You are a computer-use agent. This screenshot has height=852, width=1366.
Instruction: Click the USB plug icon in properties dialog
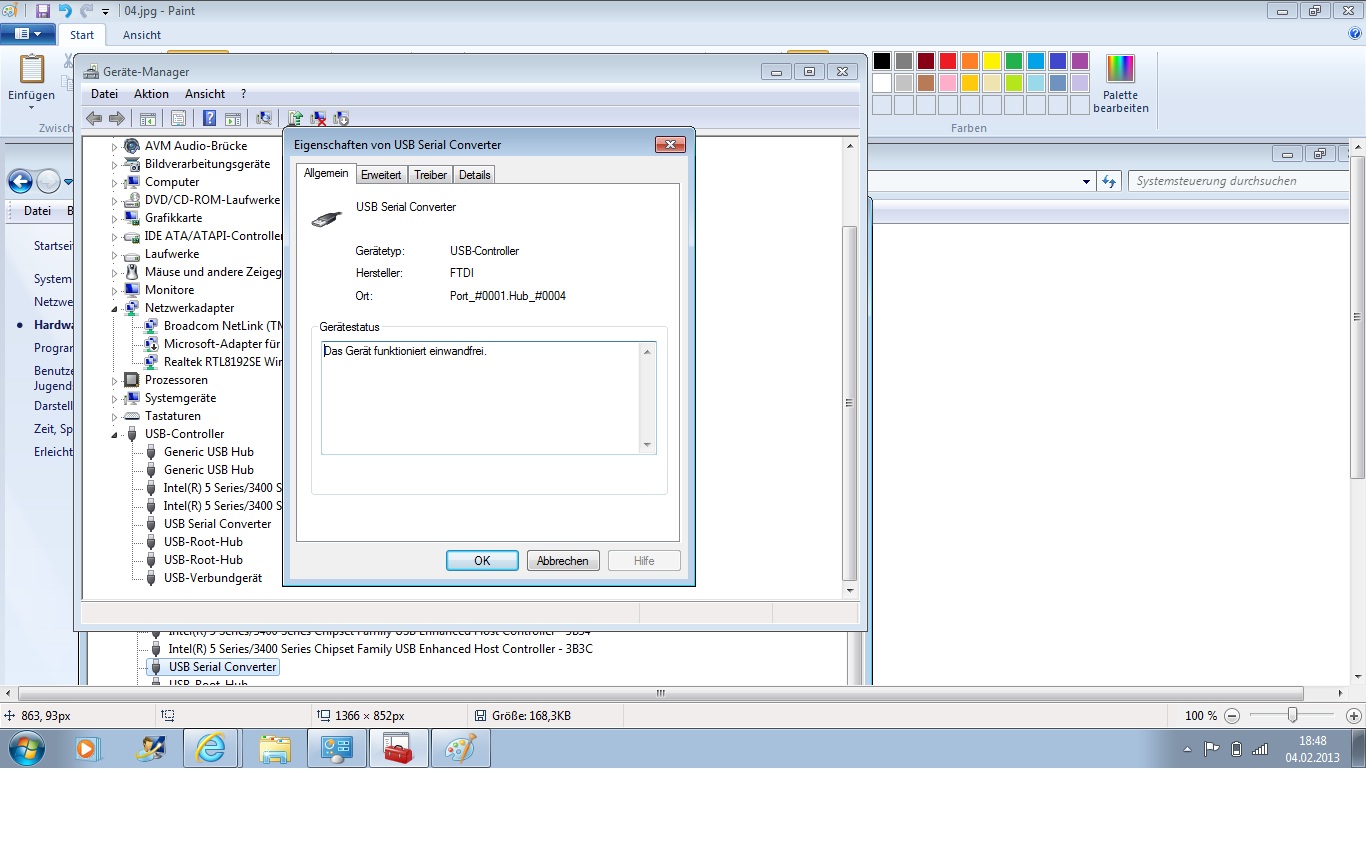326,217
